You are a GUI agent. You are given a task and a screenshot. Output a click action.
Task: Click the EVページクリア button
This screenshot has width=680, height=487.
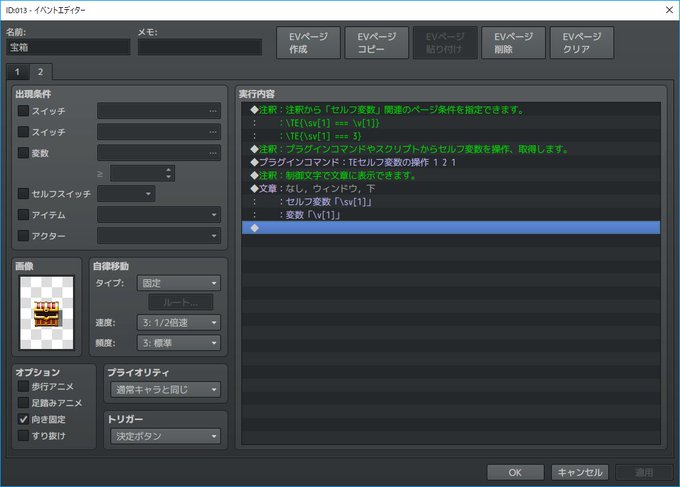point(582,42)
